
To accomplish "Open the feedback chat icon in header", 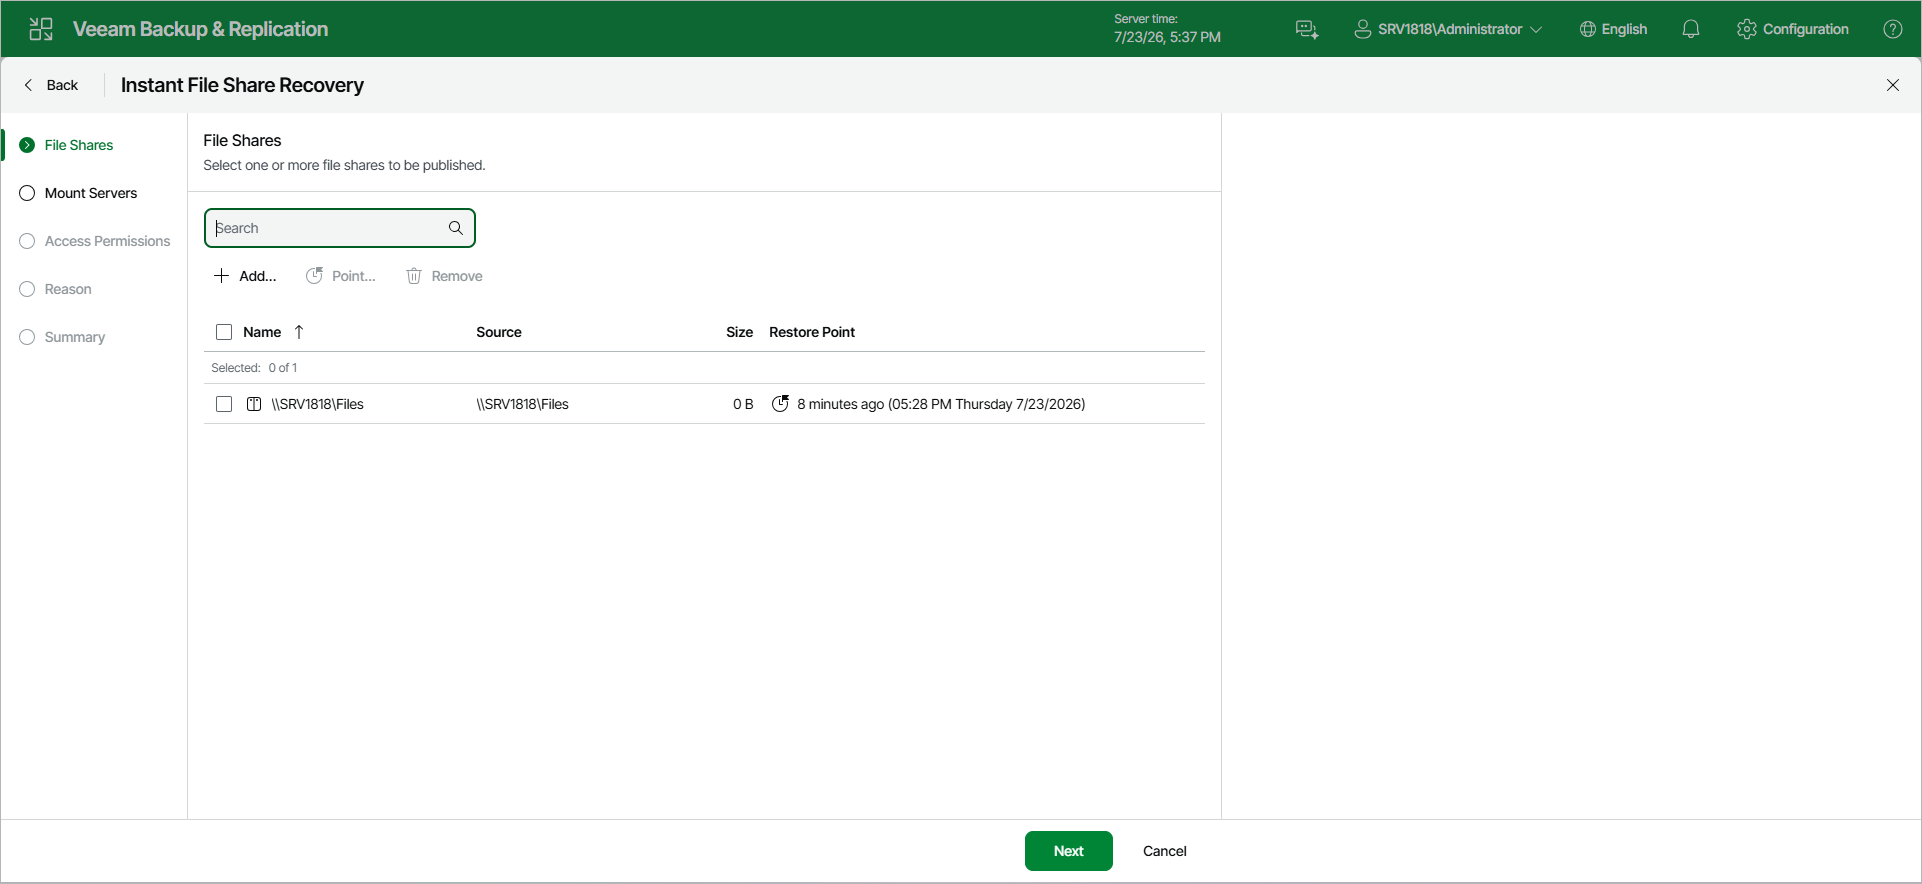I will (1307, 29).
